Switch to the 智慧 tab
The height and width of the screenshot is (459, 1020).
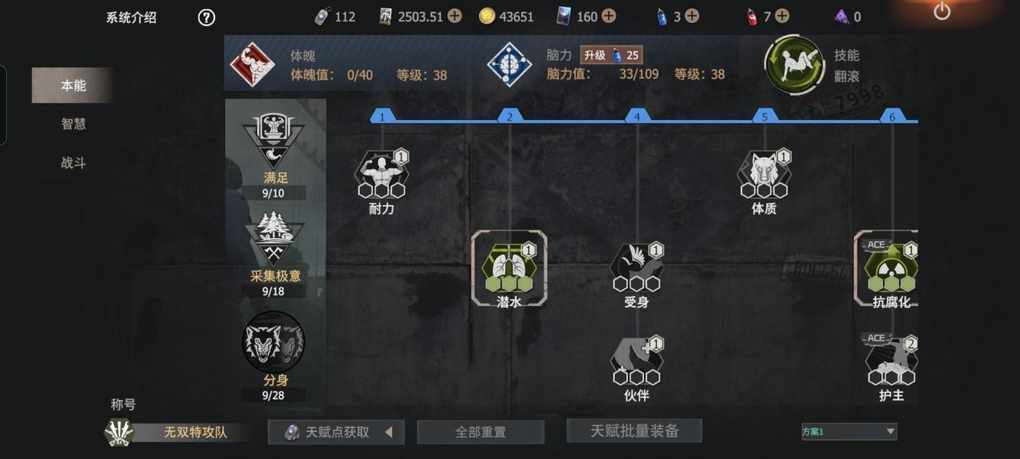(74, 124)
